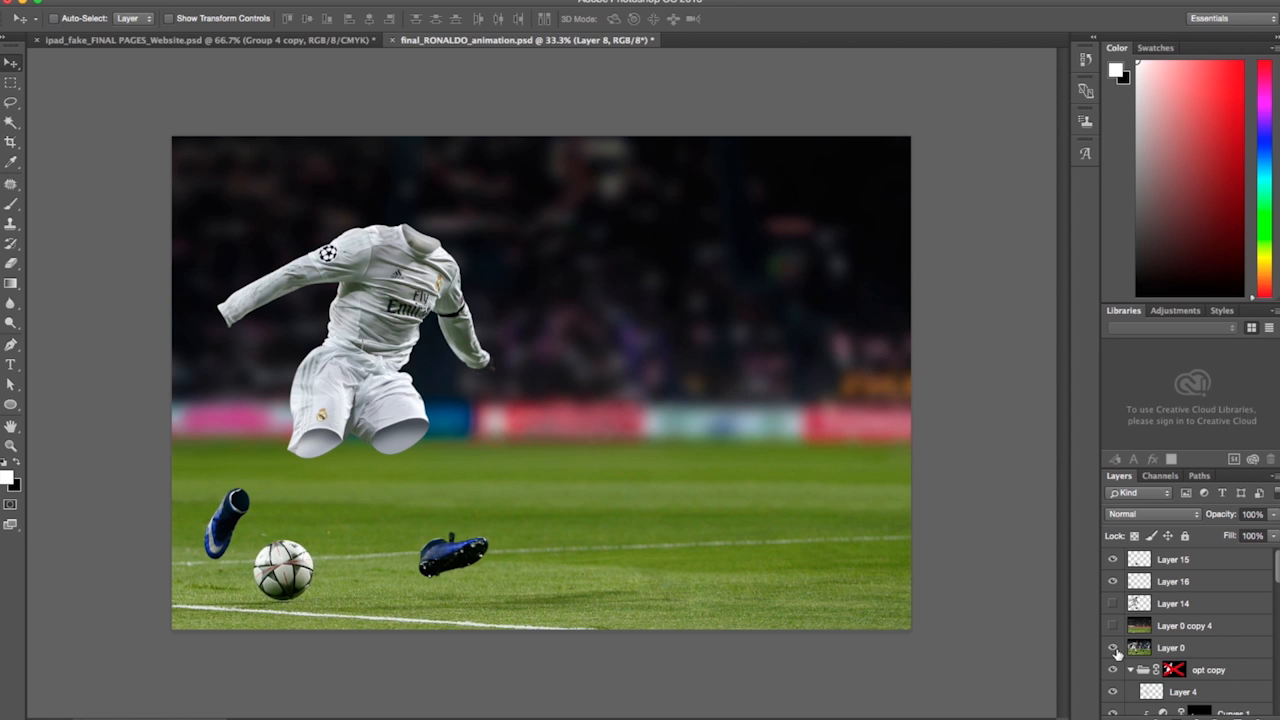Click the Layer 15 thumbnail
Image resolution: width=1280 pixels, height=720 pixels.
1139,560
